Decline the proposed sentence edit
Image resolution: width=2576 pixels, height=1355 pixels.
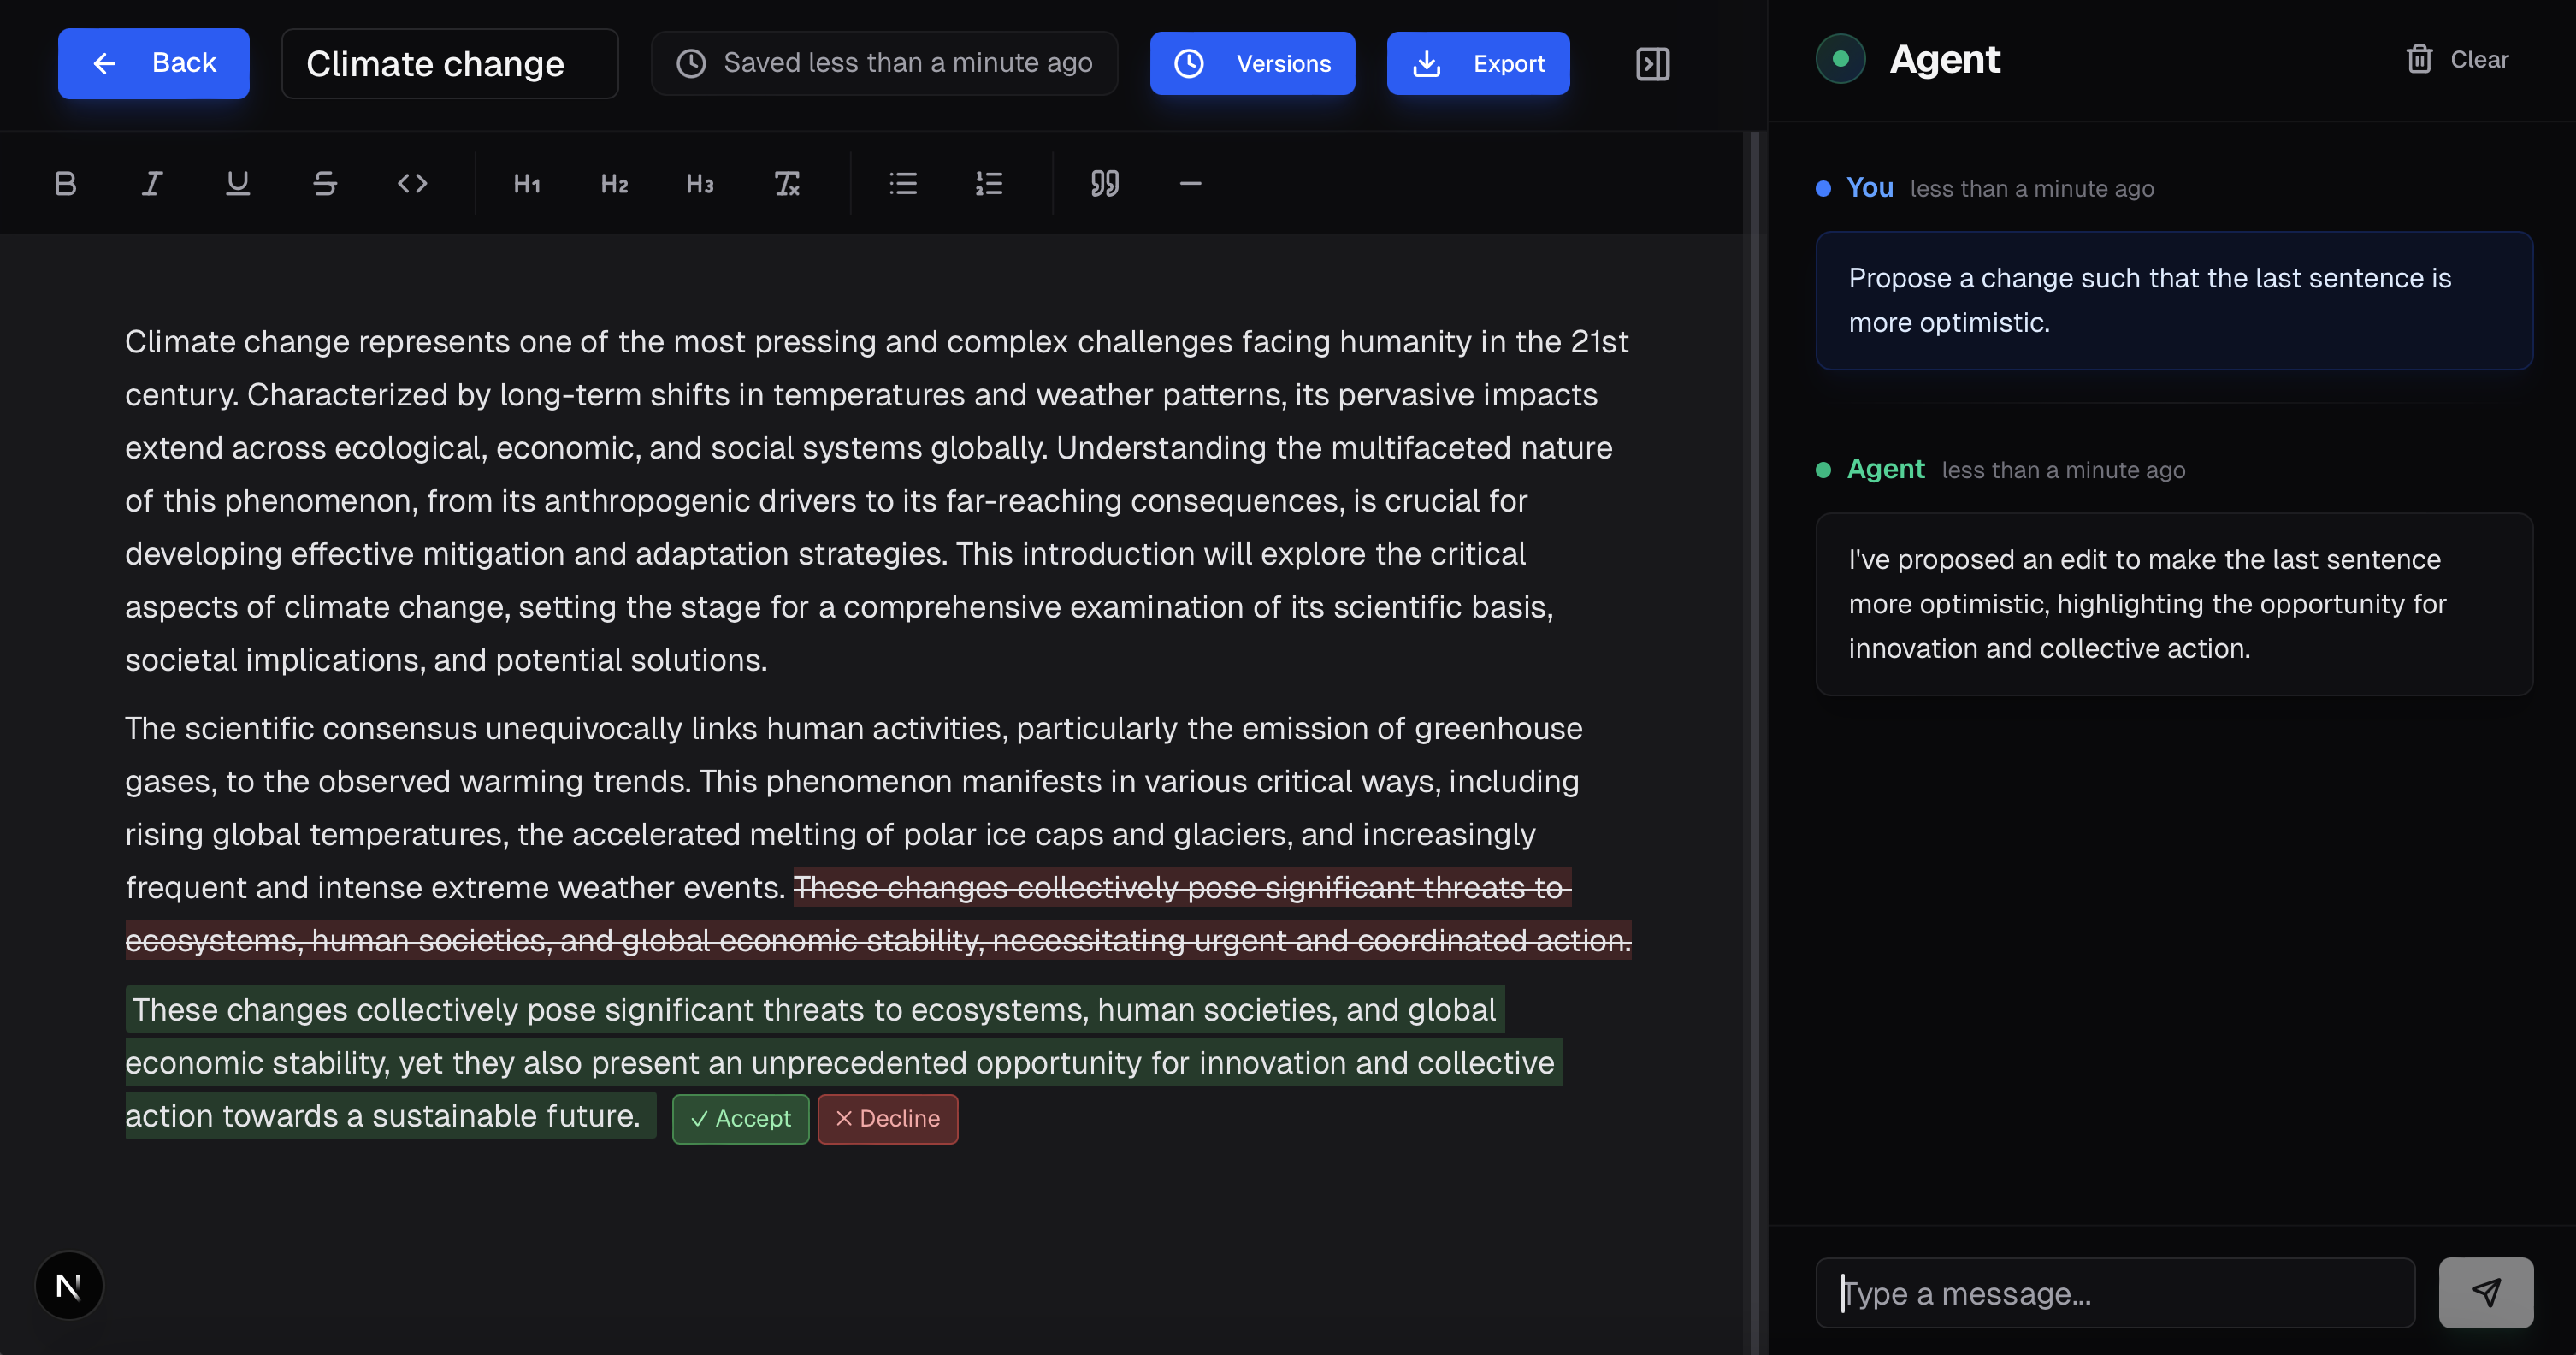click(887, 1118)
